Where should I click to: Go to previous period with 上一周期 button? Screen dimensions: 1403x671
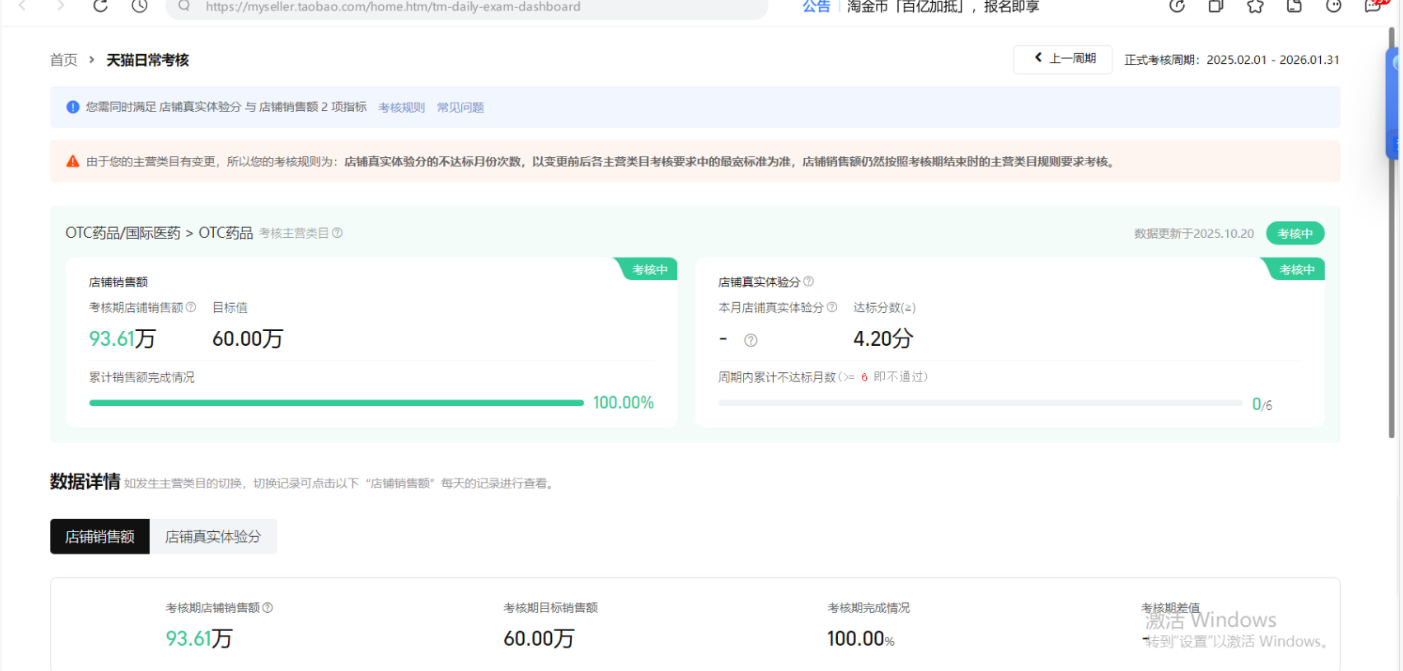[x=1062, y=59]
